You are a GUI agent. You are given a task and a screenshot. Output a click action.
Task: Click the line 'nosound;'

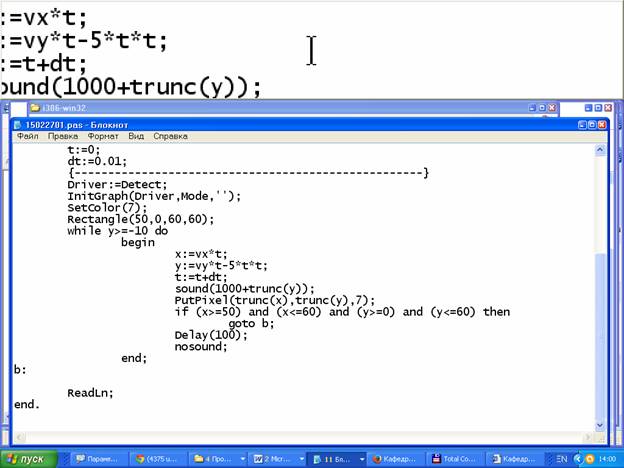coord(201,347)
